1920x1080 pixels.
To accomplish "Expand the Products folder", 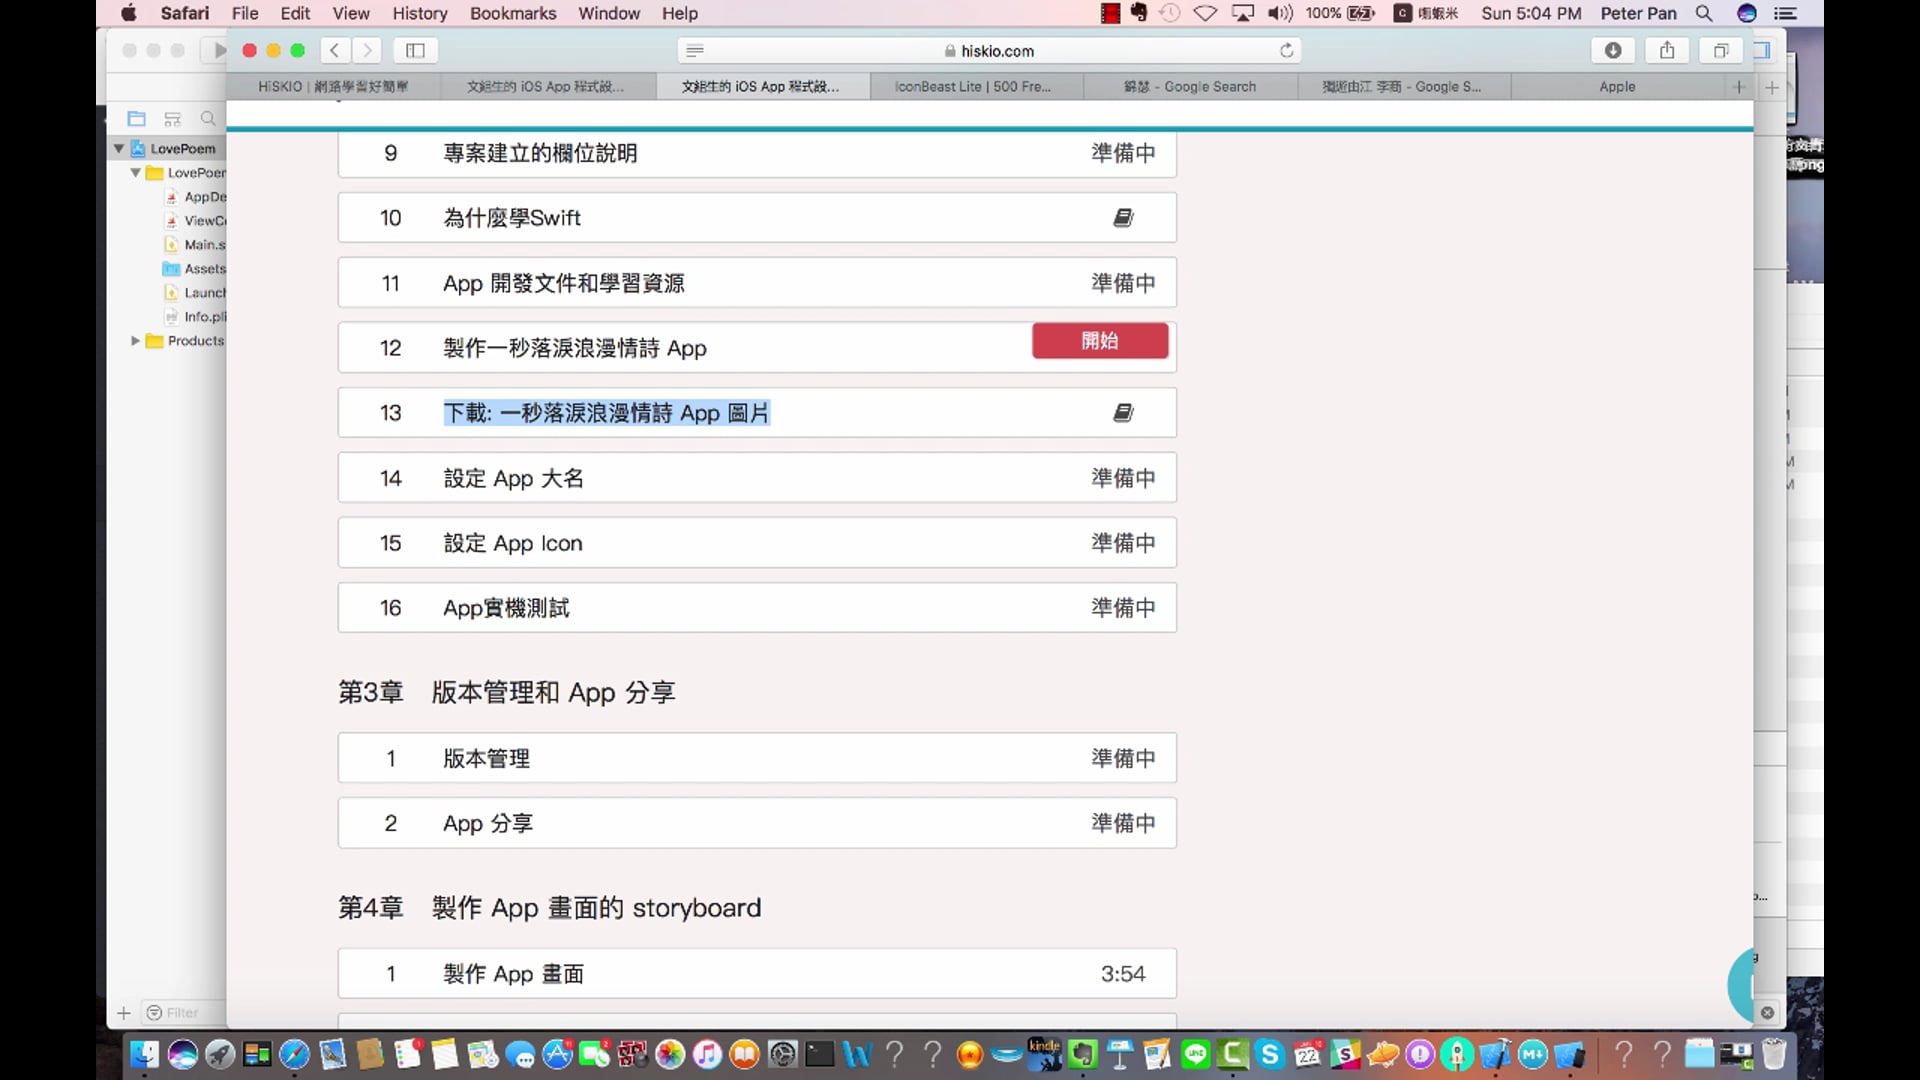I will (x=136, y=341).
